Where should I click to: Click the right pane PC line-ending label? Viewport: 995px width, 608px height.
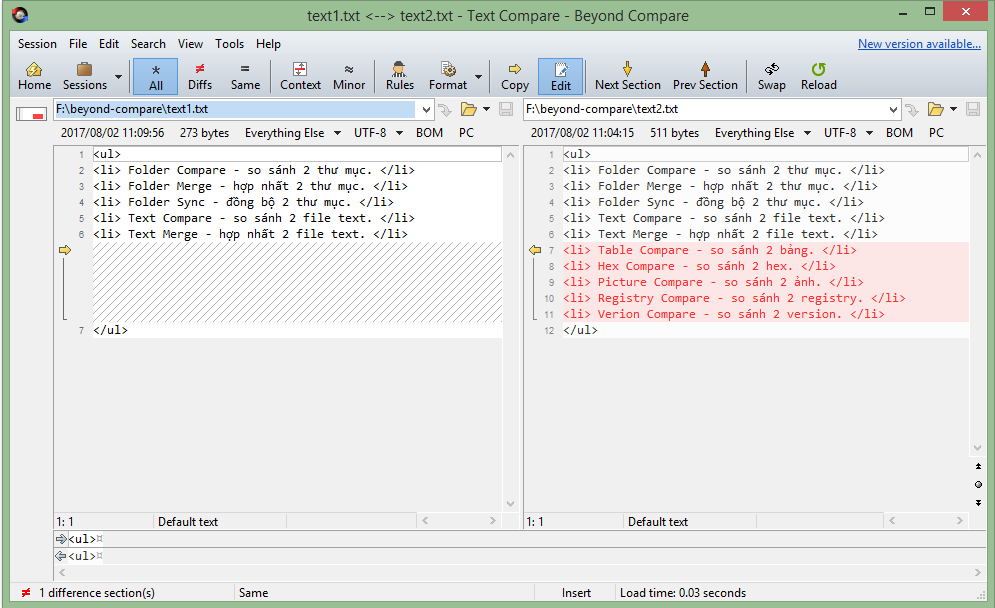[x=936, y=133]
